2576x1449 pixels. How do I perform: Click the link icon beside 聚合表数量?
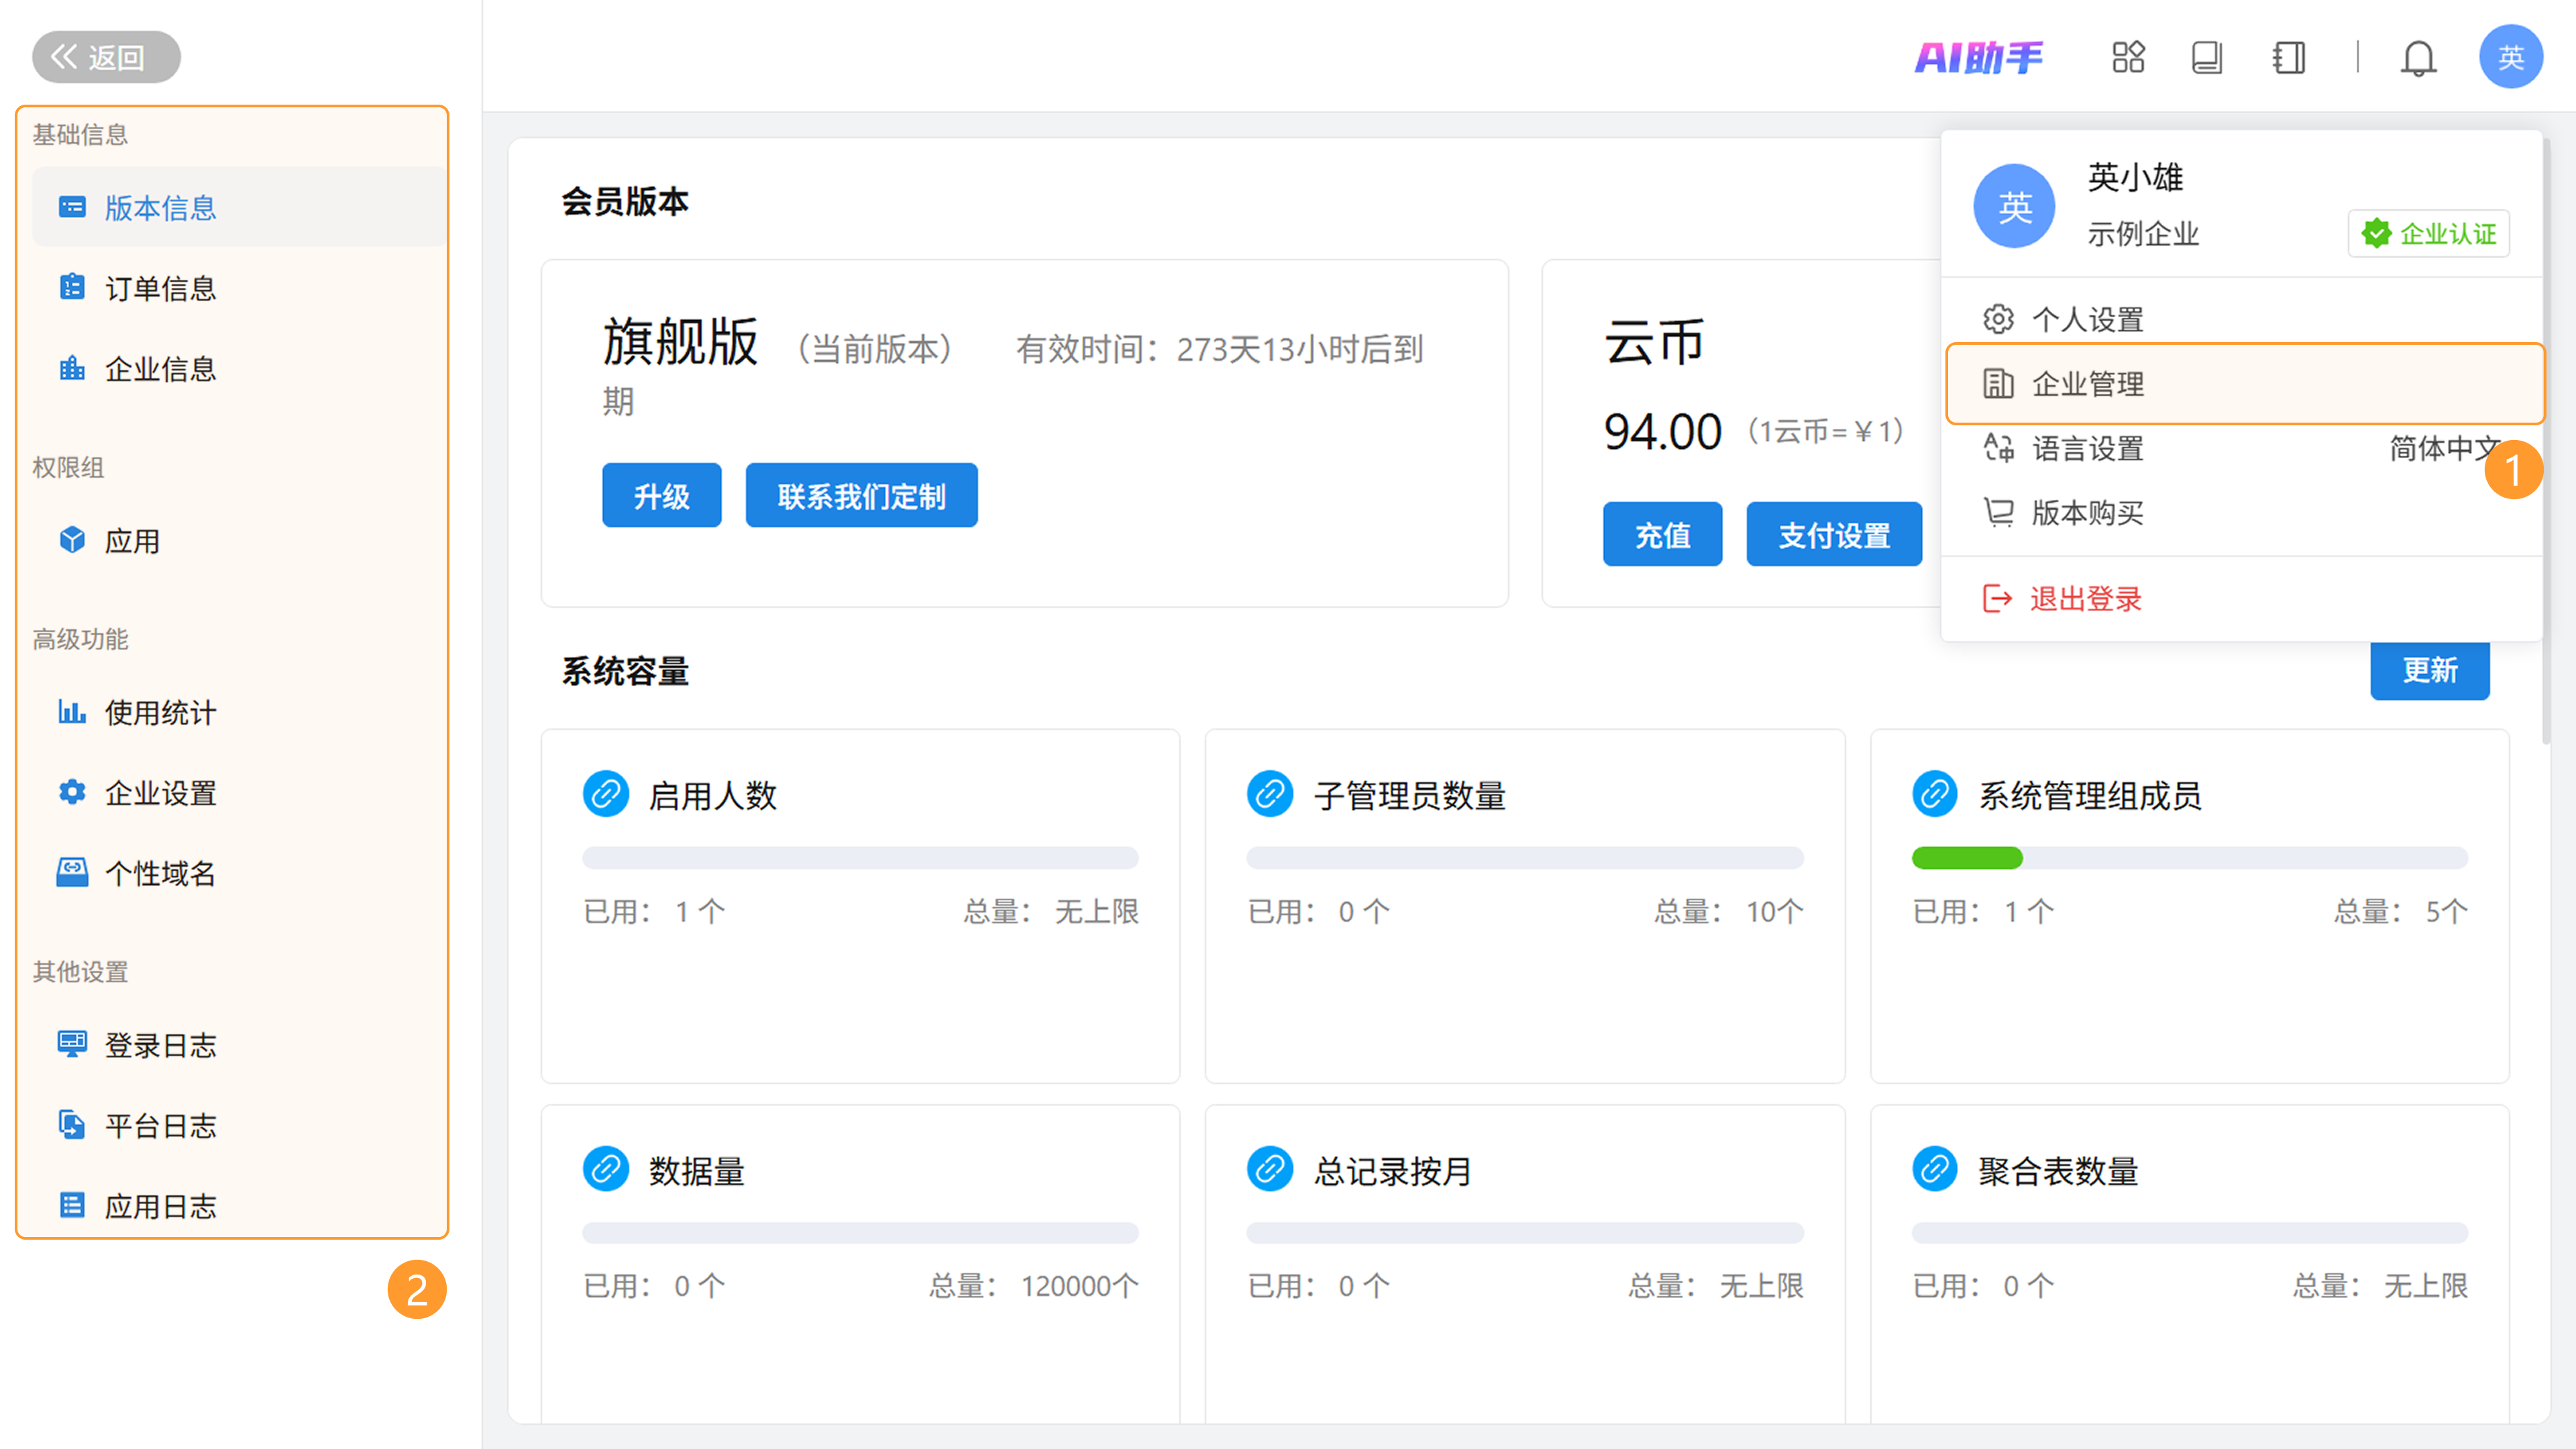pos(1934,1169)
